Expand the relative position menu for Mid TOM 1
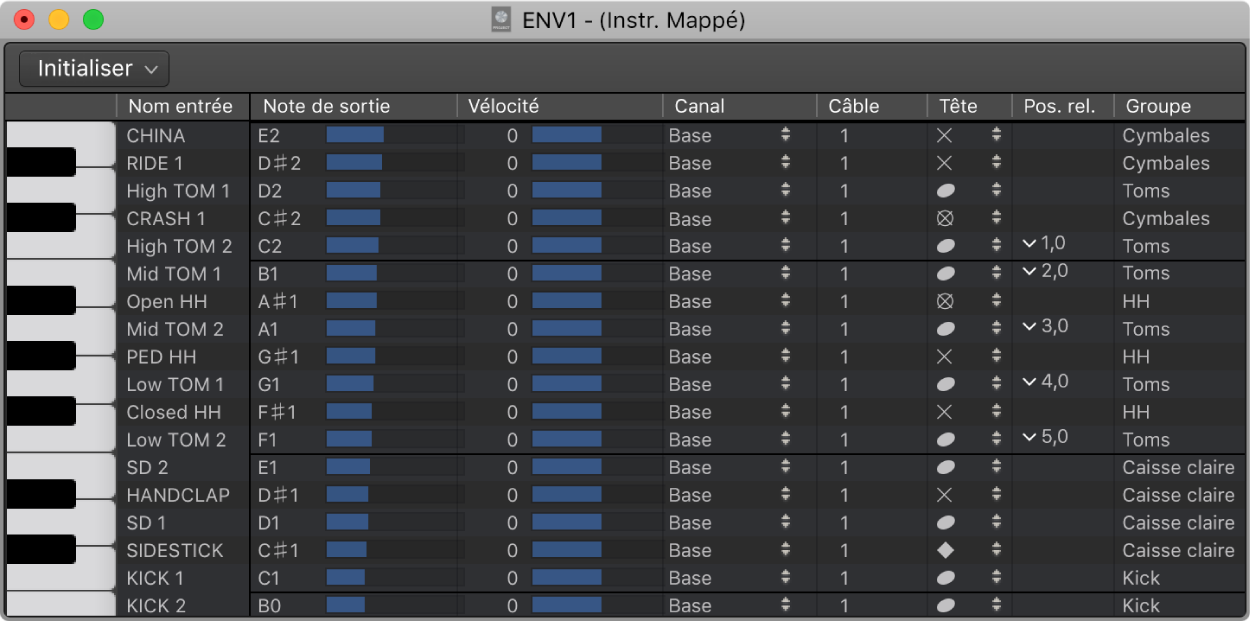The image size is (1250, 622). point(1029,272)
